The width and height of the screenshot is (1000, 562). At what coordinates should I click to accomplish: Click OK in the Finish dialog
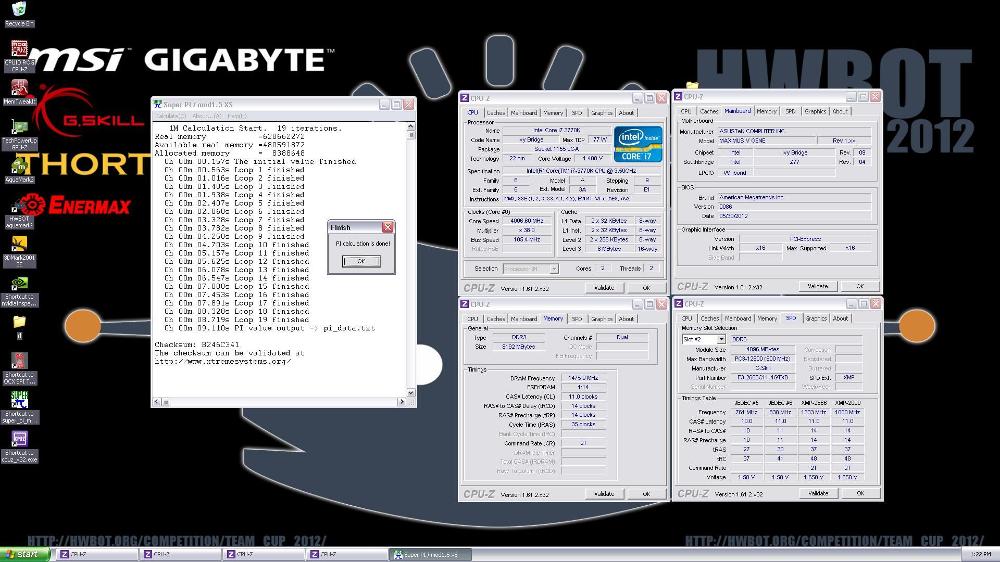(361, 261)
